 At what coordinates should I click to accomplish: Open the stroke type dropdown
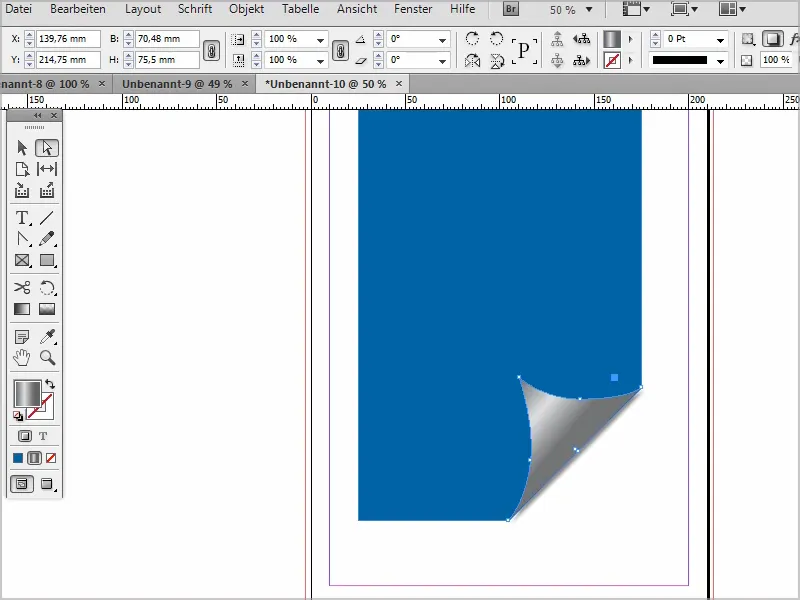point(720,61)
